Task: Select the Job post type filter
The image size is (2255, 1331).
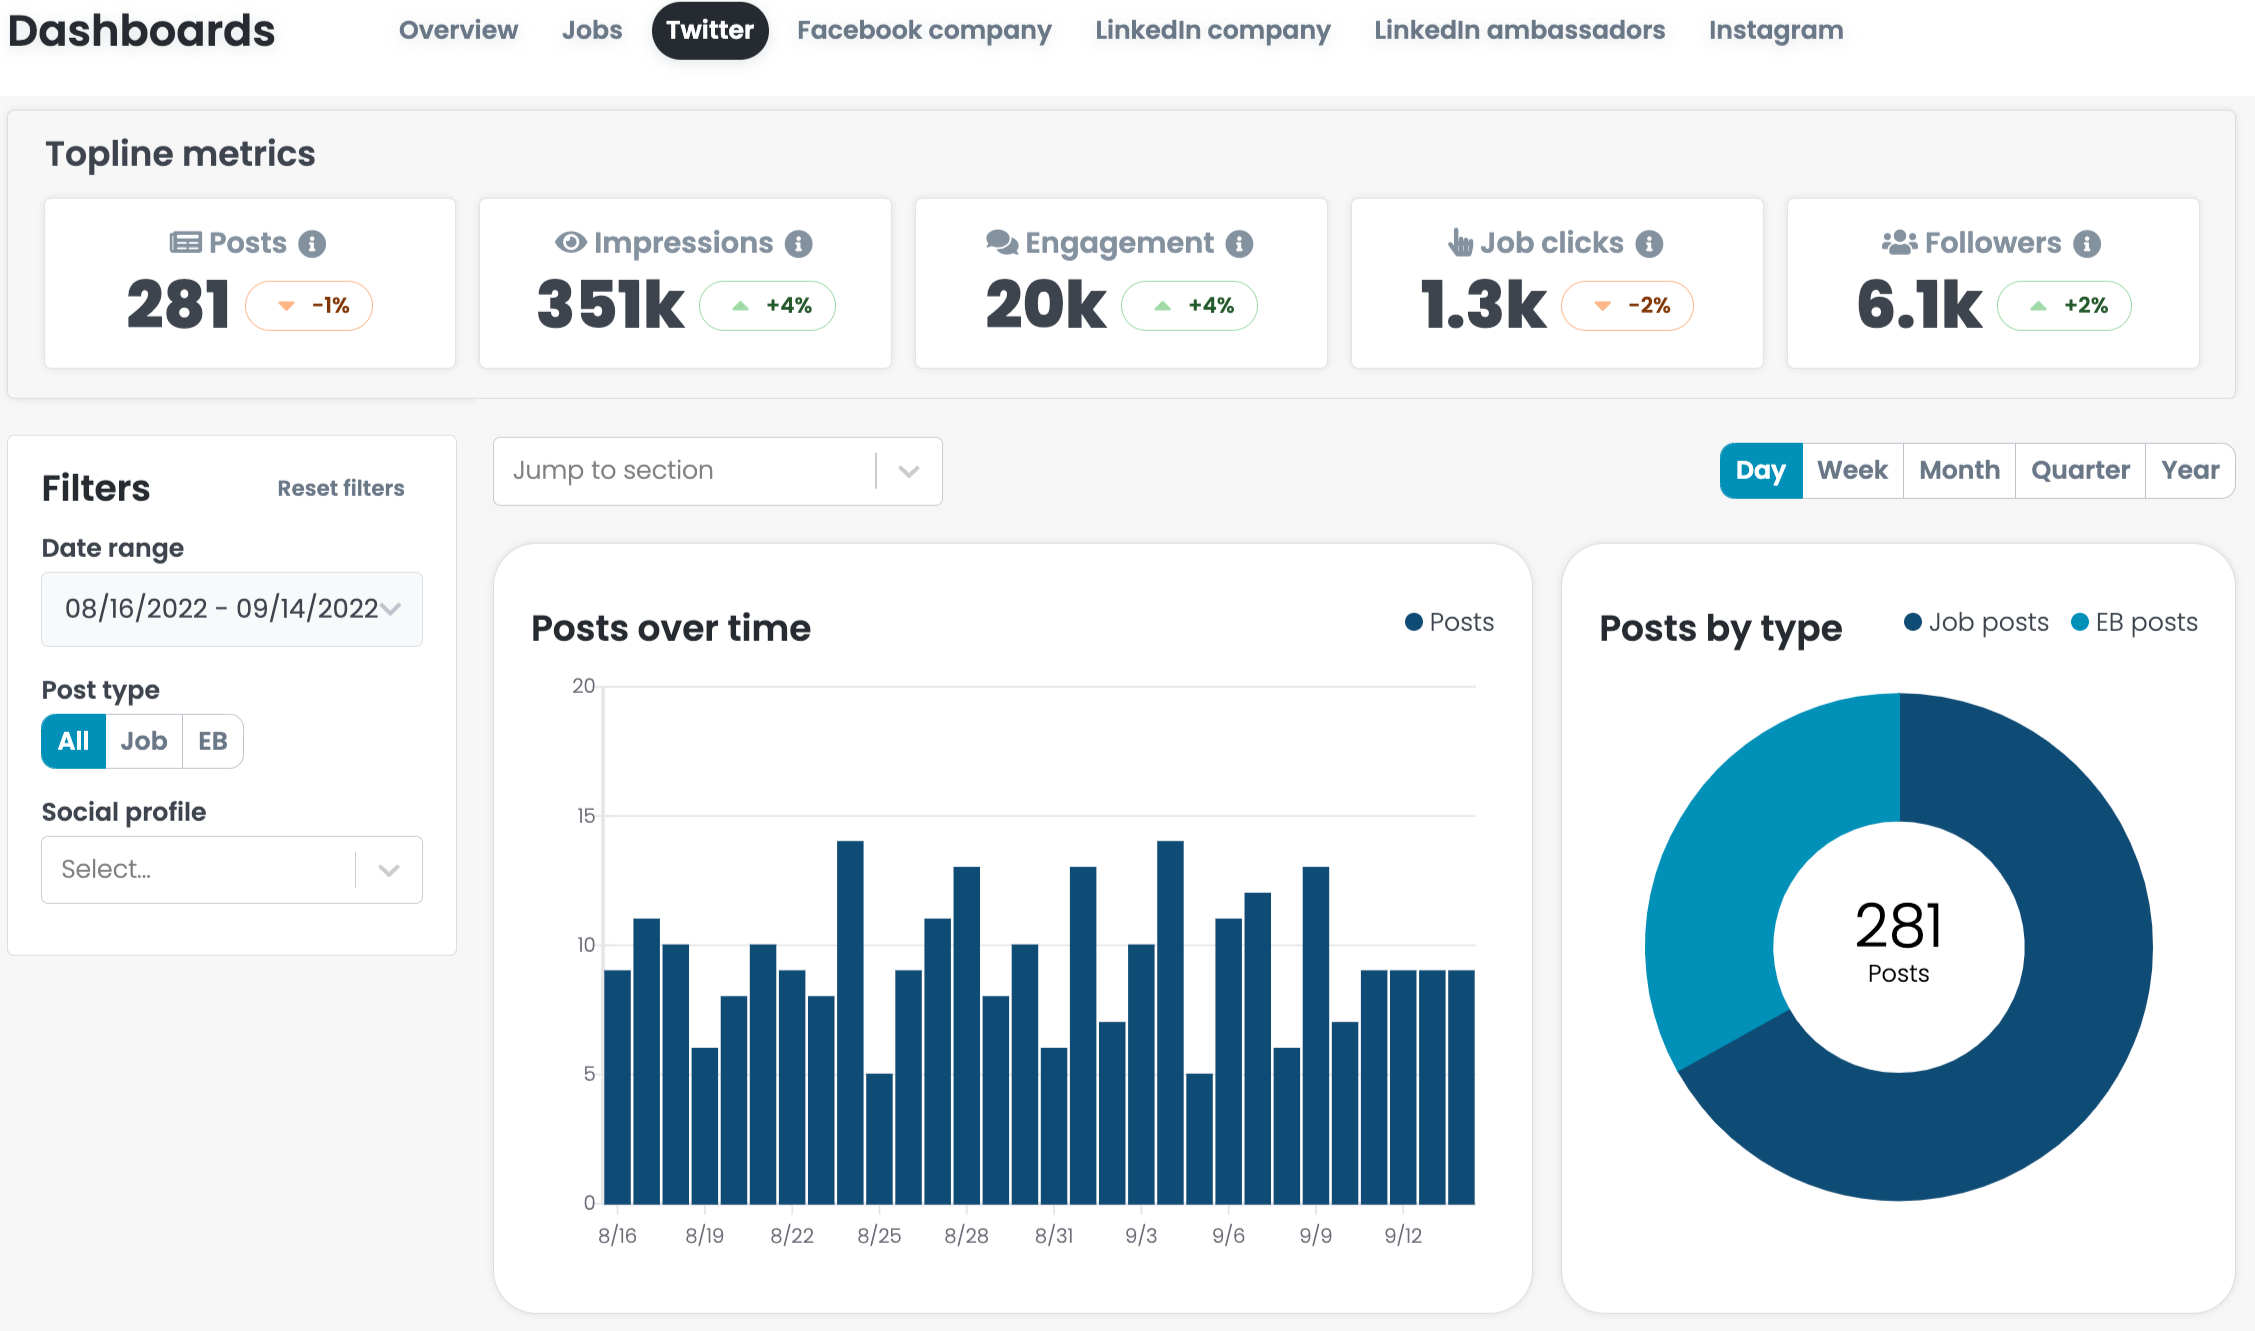Action: click(x=144, y=741)
